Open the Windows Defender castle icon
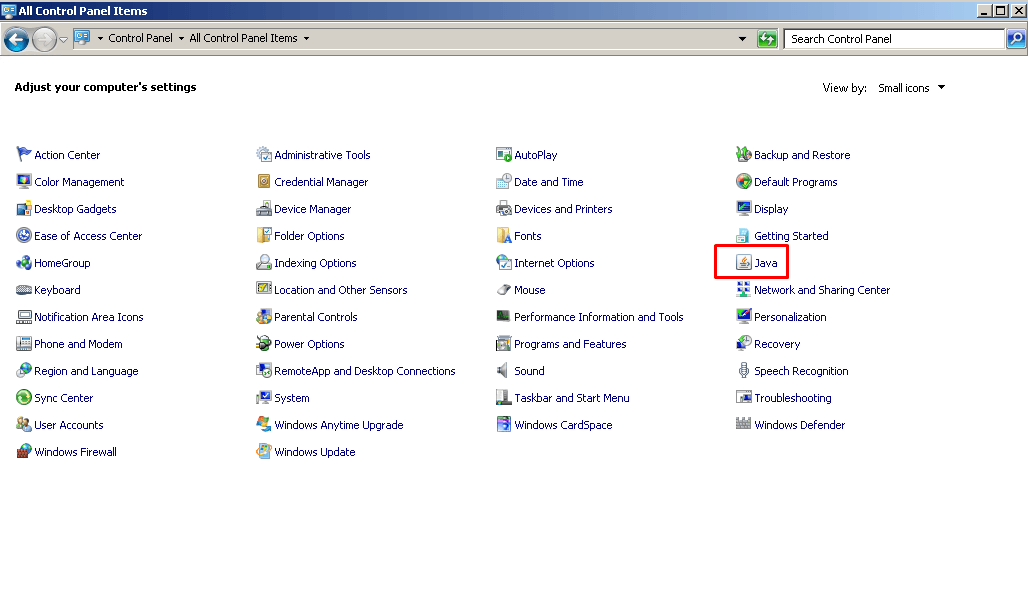This screenshot has height=591, width=1028. 743,424
